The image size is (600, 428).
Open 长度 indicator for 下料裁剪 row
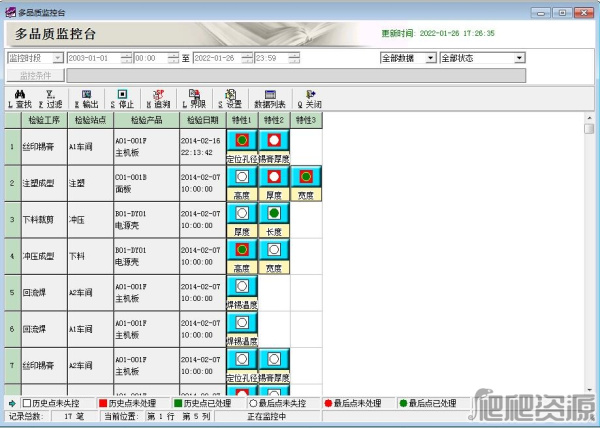click(274, 213)
